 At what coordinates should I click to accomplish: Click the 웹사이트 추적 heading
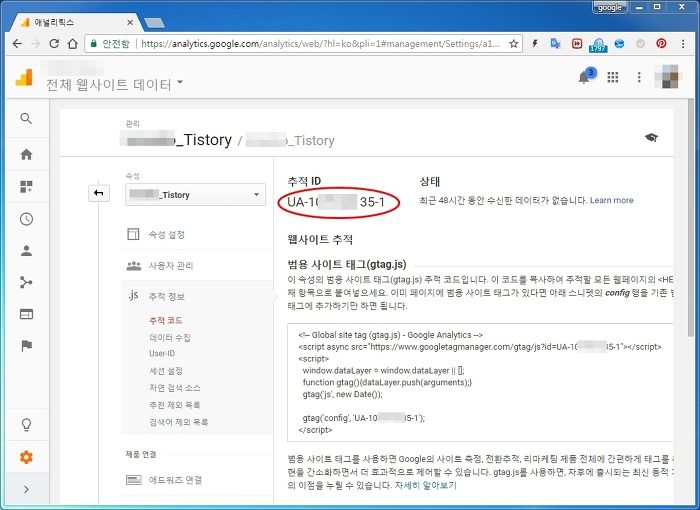point(320,240)
